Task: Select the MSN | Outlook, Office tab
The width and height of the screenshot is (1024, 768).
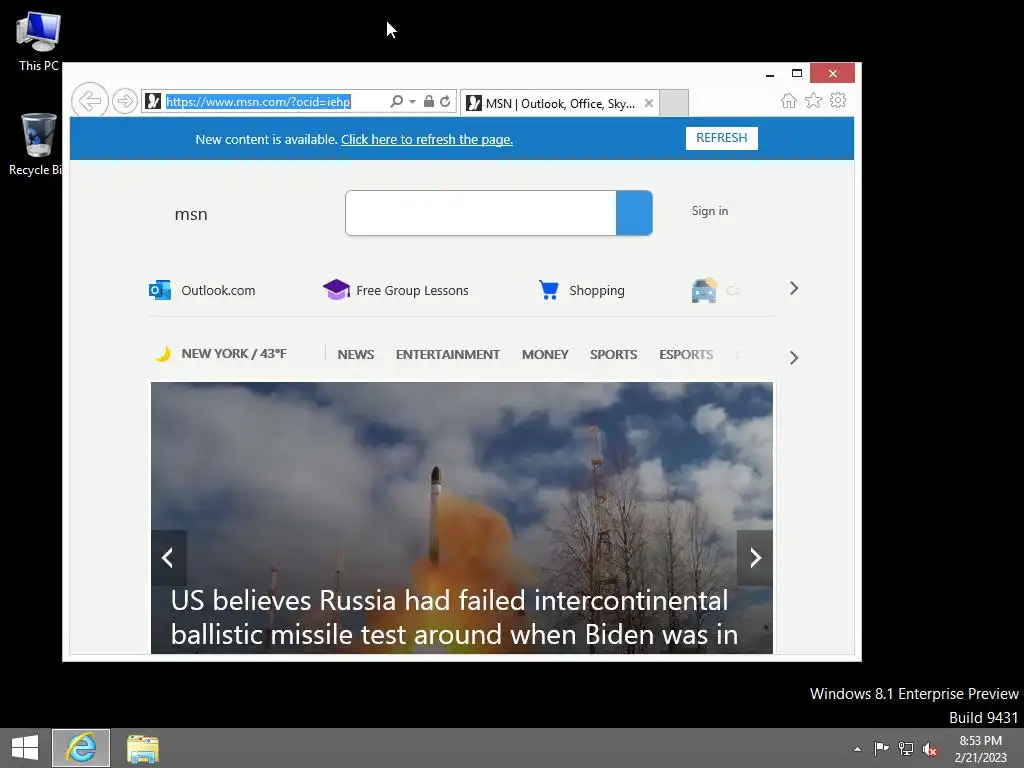Action: tap(559, 103)
